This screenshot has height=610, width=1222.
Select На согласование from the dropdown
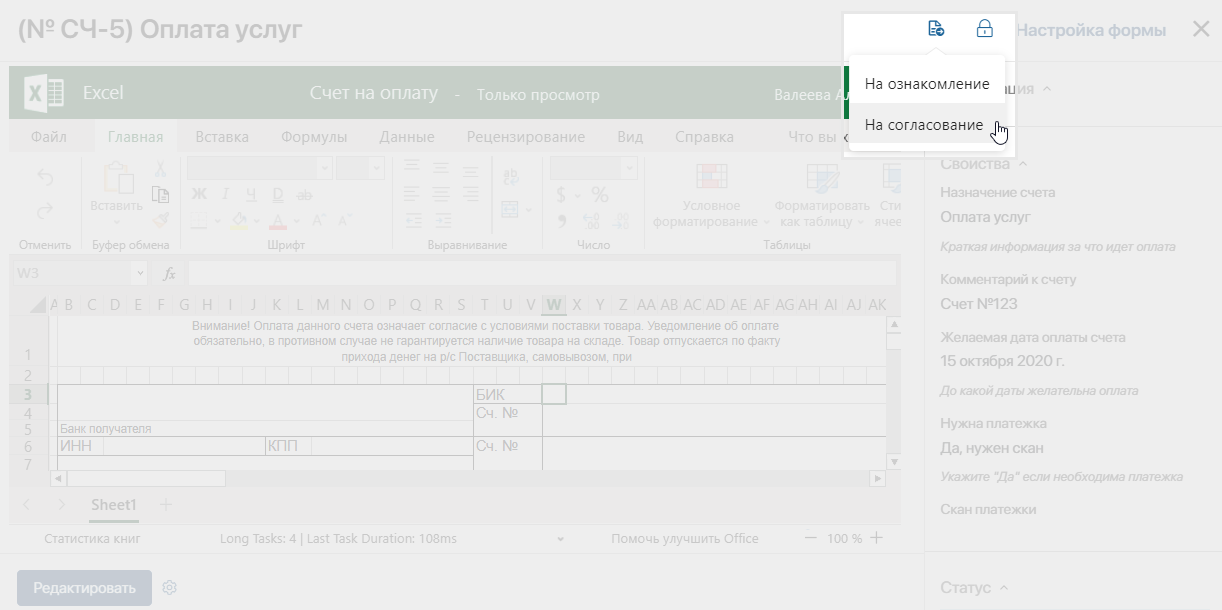924,125
